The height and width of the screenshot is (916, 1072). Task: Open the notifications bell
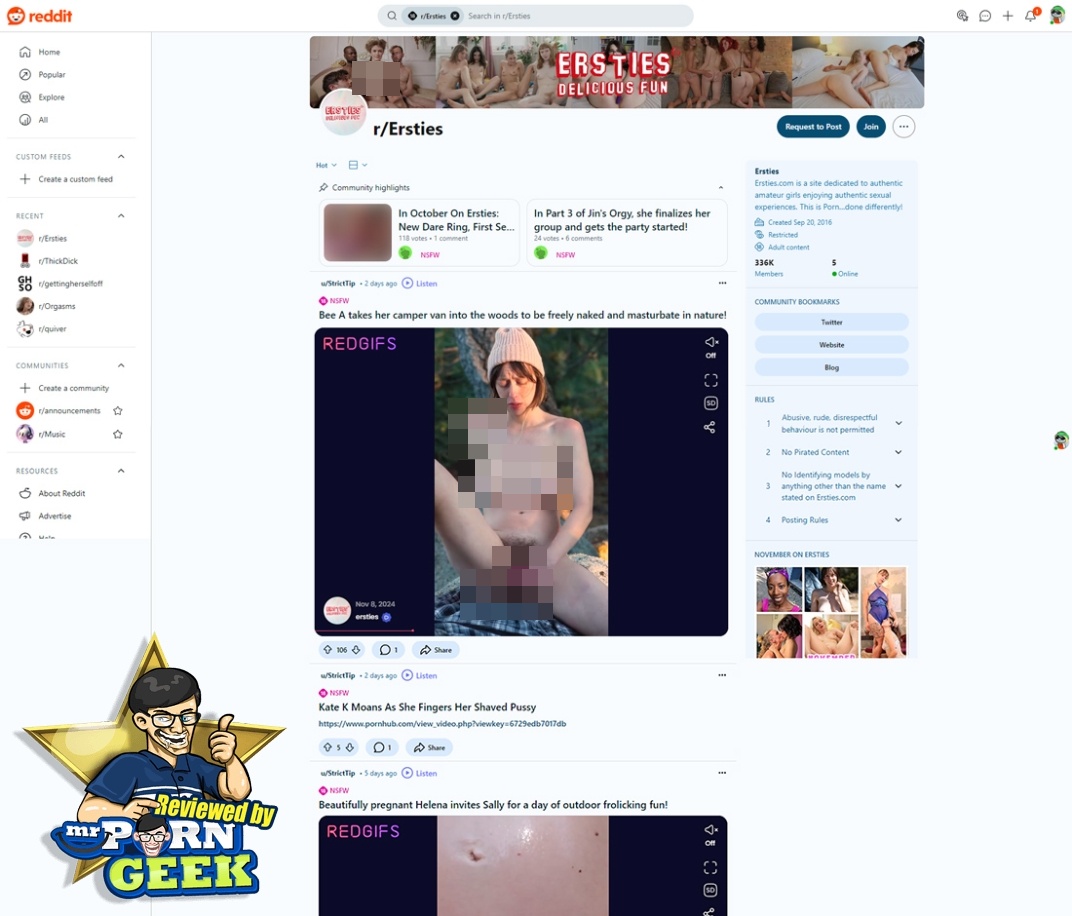[1030, 16]
